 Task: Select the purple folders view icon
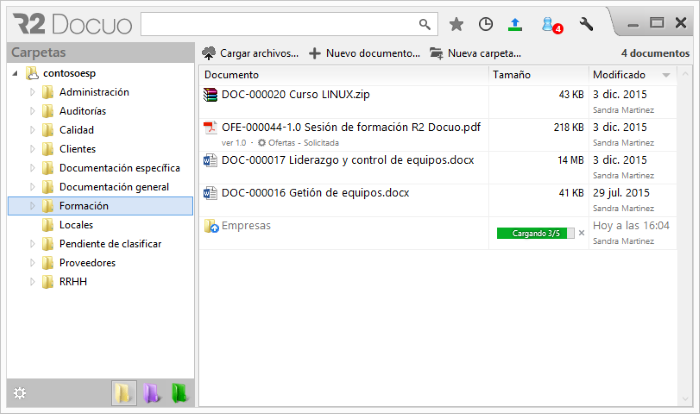coord(151,393)
